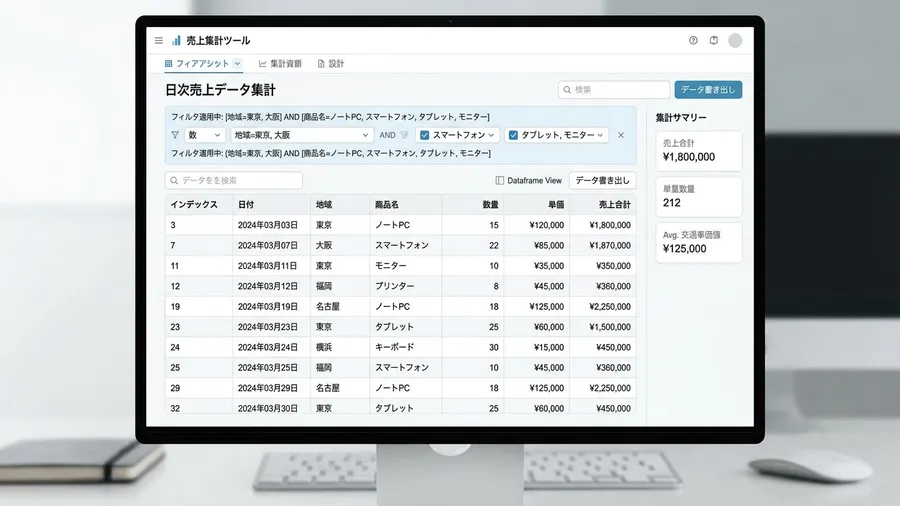This screenshot has height=506, width=900.
Task: Toggle the タブレット, モニター checkbox
Action: tap(513, 135)
